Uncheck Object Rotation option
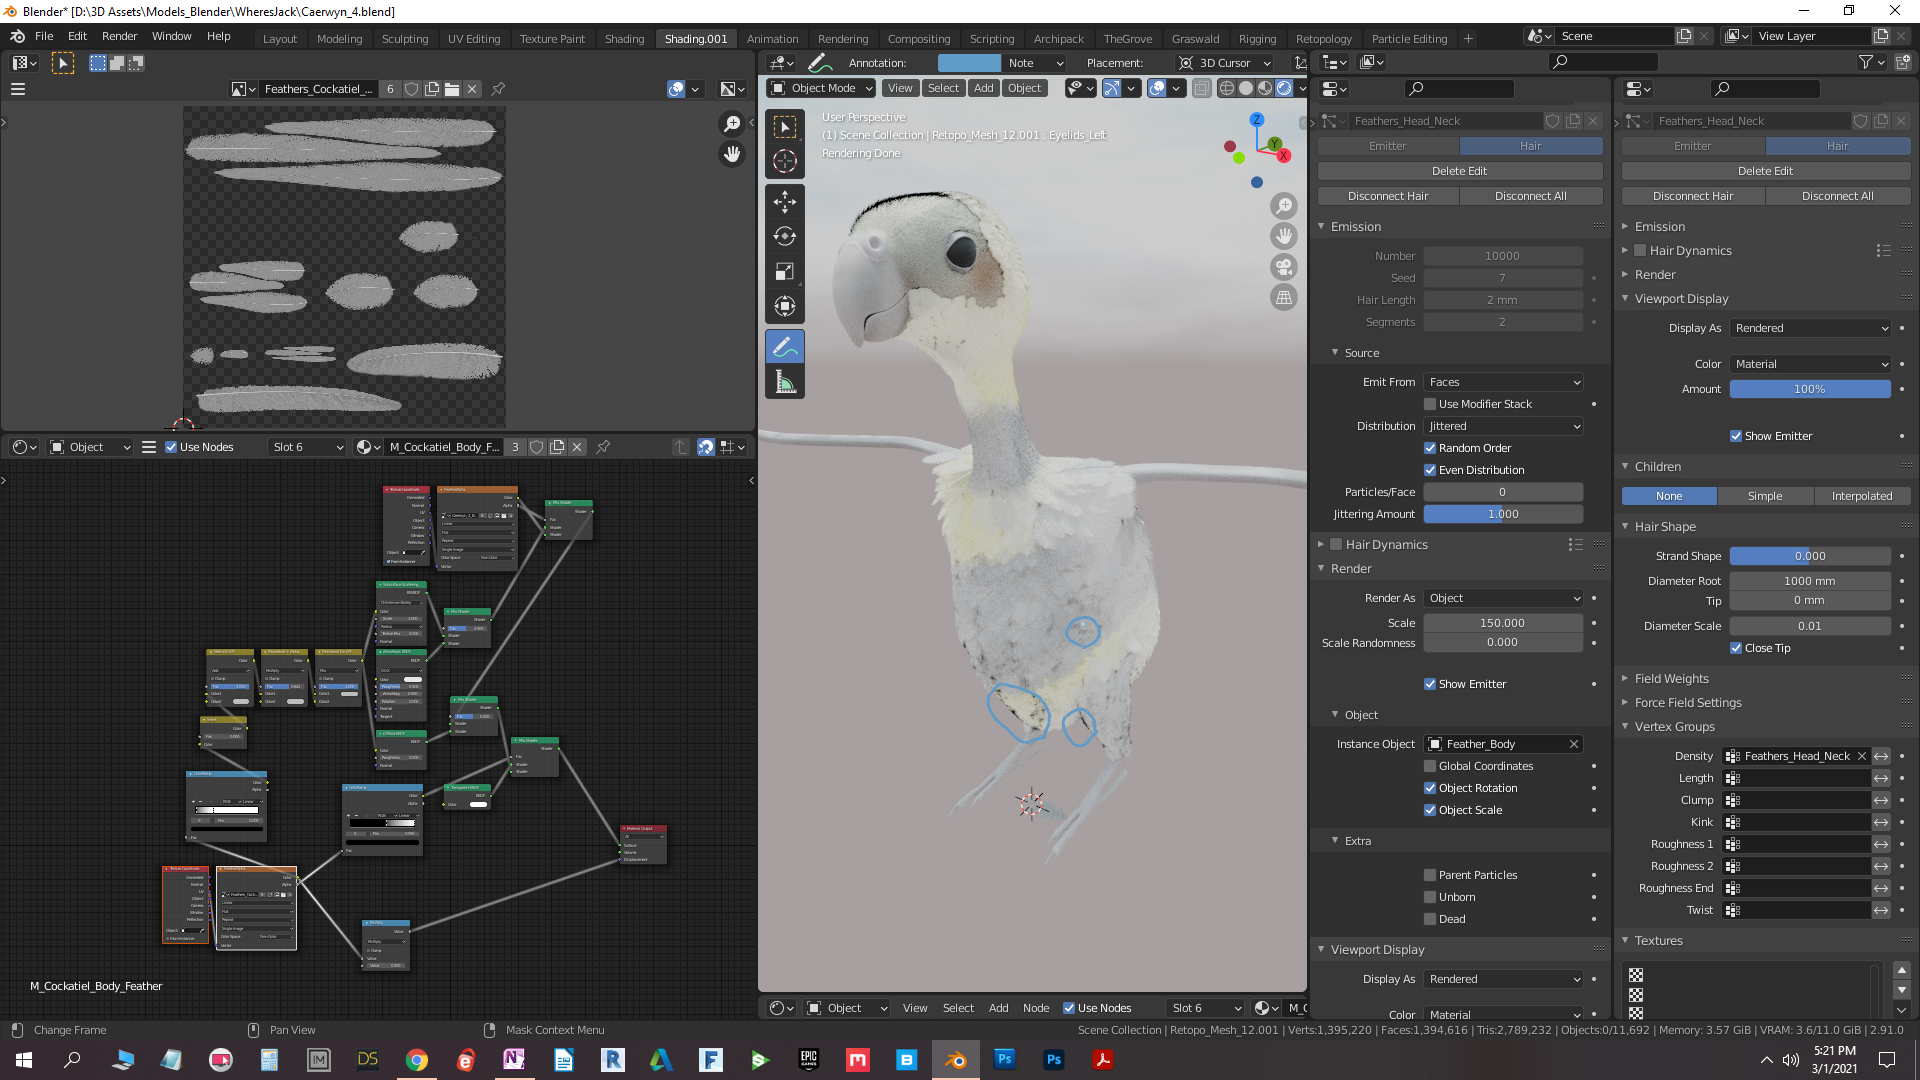Image resolution: width=1920 pixels, height=1080 pixels. coord(1430,788)
